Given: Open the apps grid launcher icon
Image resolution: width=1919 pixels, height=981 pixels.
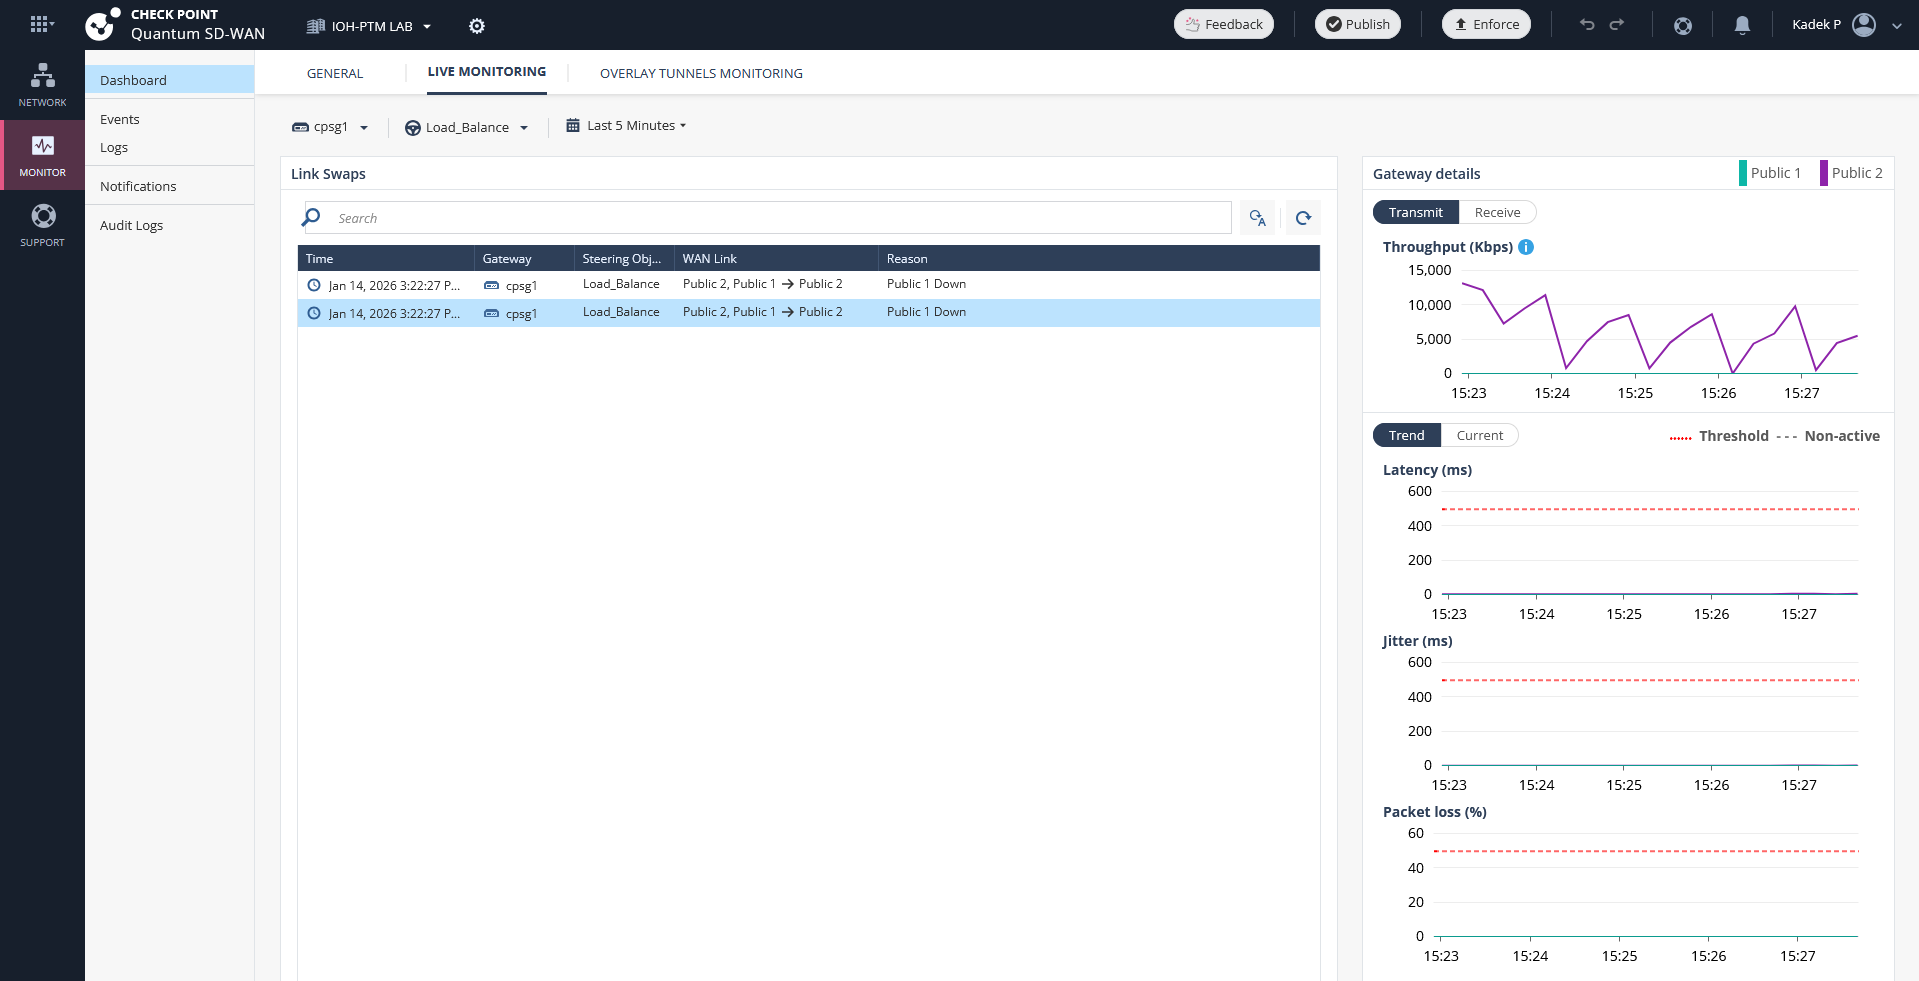Looking at the screenshot, I should pyautogui.click(x=40, y=24).
